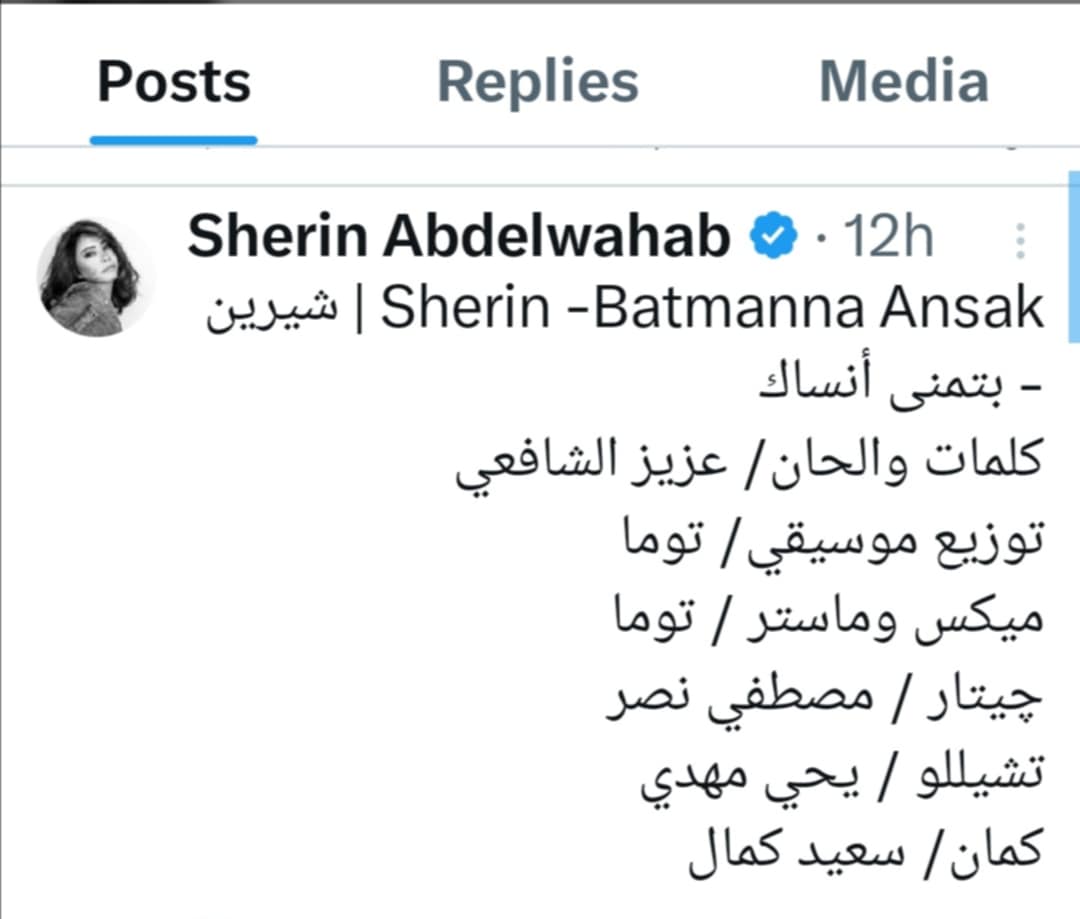The image size is (1080, 919).
Task: Click the blue verified badge
Action: click(775, 238)
